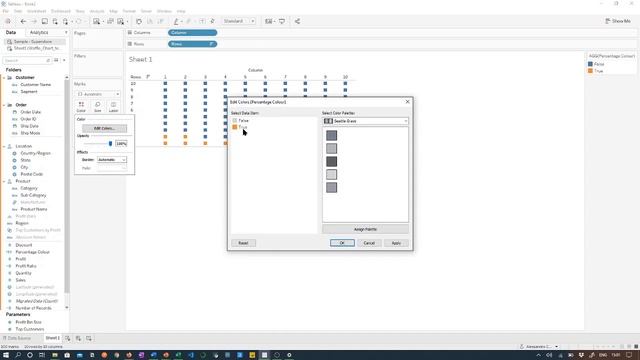The image size is (640, 360).
Task: Collapse the Product hierarchy
Action: pos(4,181)
